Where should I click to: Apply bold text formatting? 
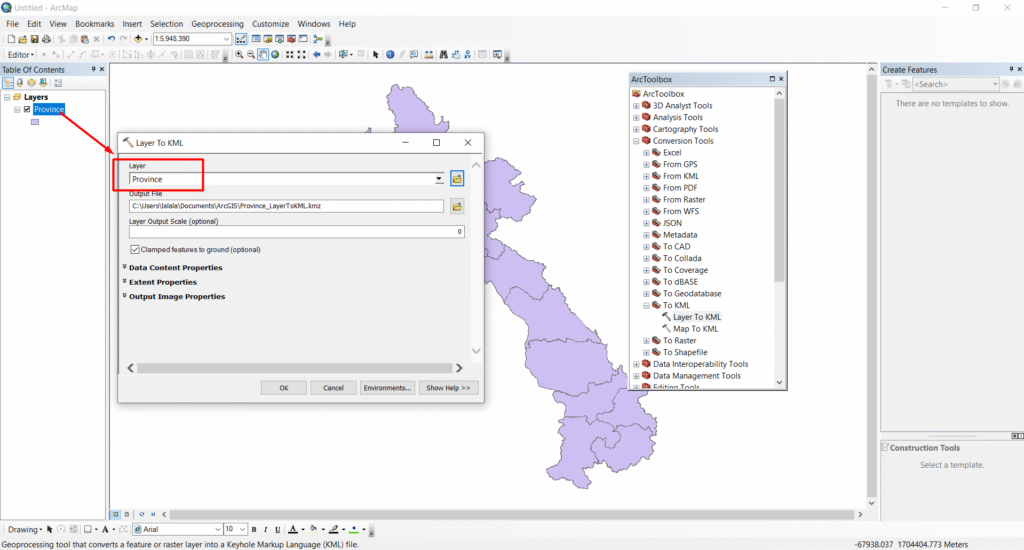click(x=254, y=529)
